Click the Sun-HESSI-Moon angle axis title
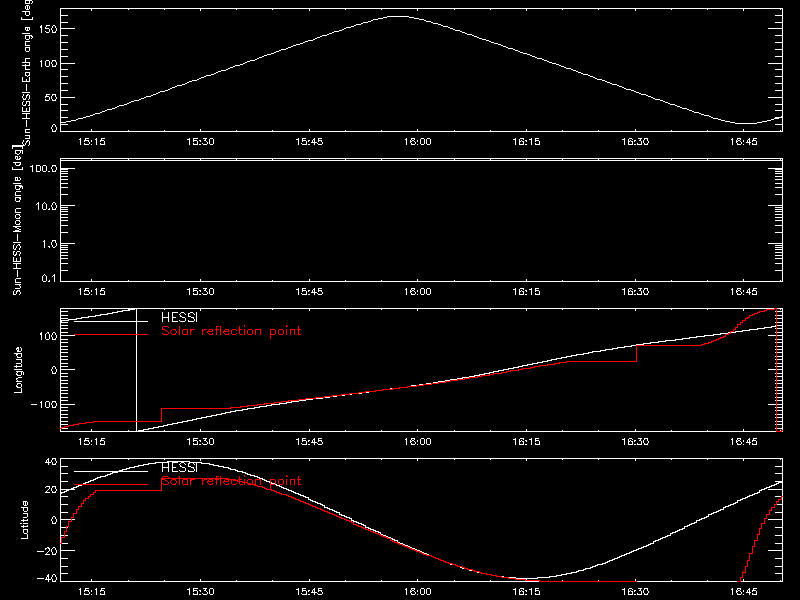The width and height of the screenshot is (800, 600). (17, 220)
